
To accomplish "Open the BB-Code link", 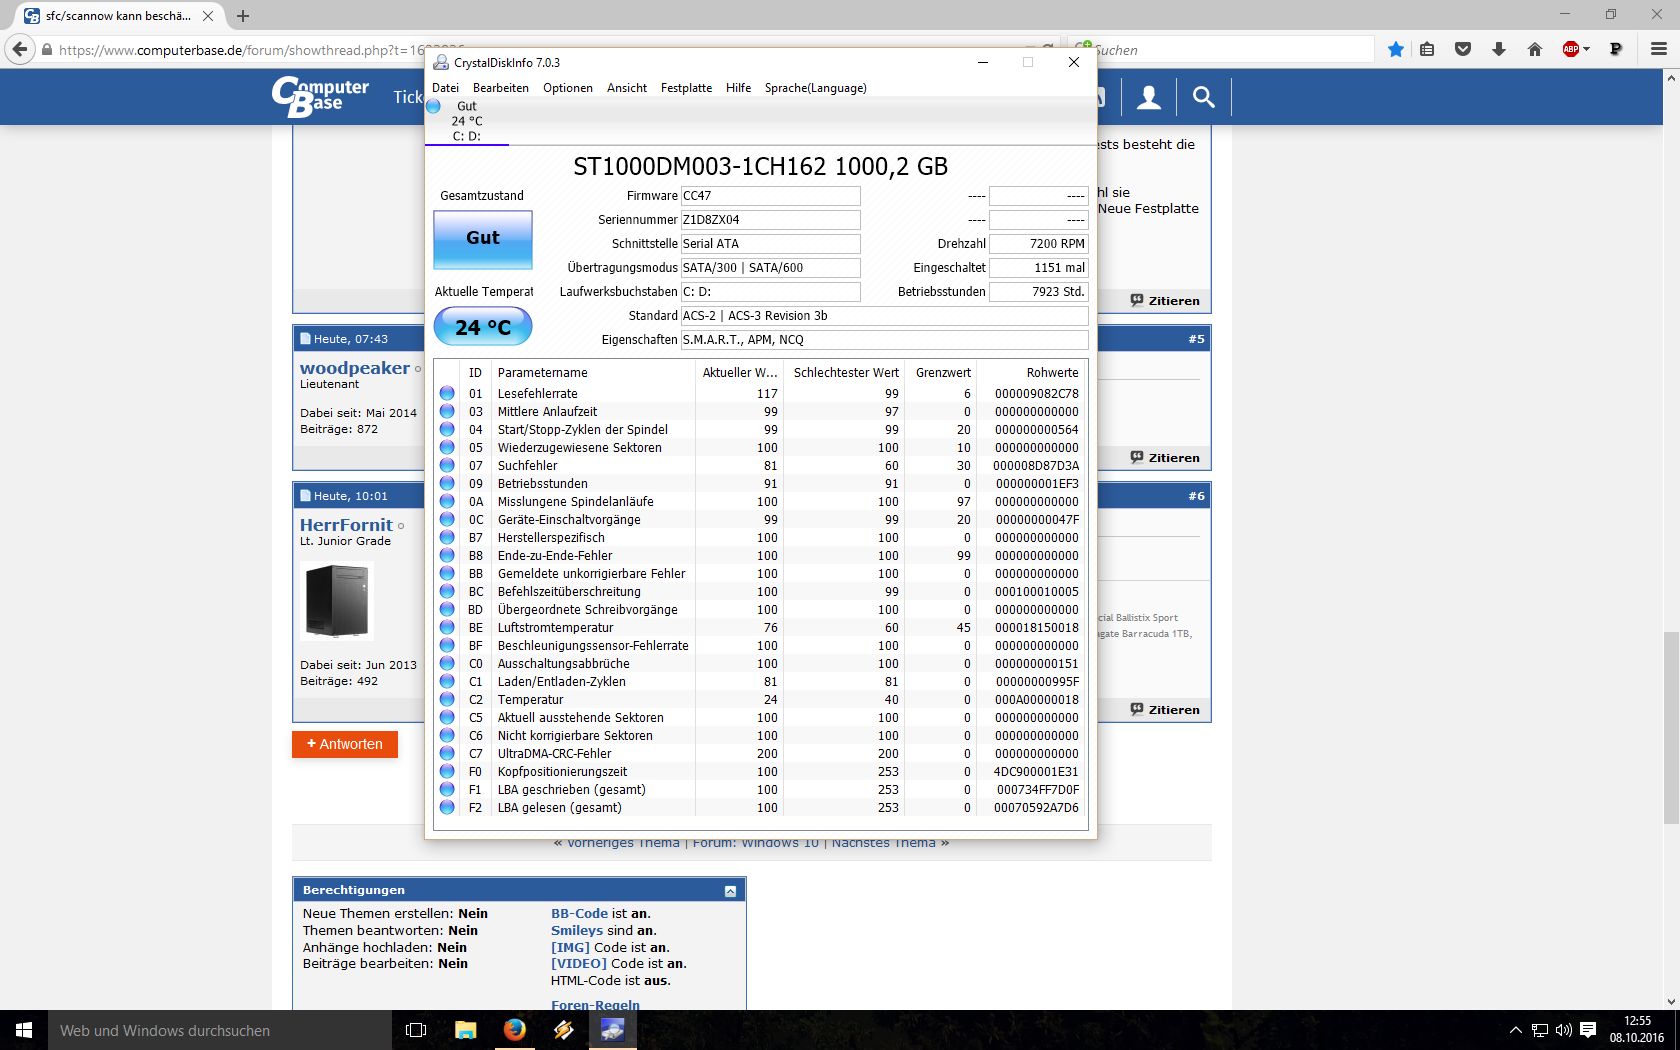I will [579, 914].
